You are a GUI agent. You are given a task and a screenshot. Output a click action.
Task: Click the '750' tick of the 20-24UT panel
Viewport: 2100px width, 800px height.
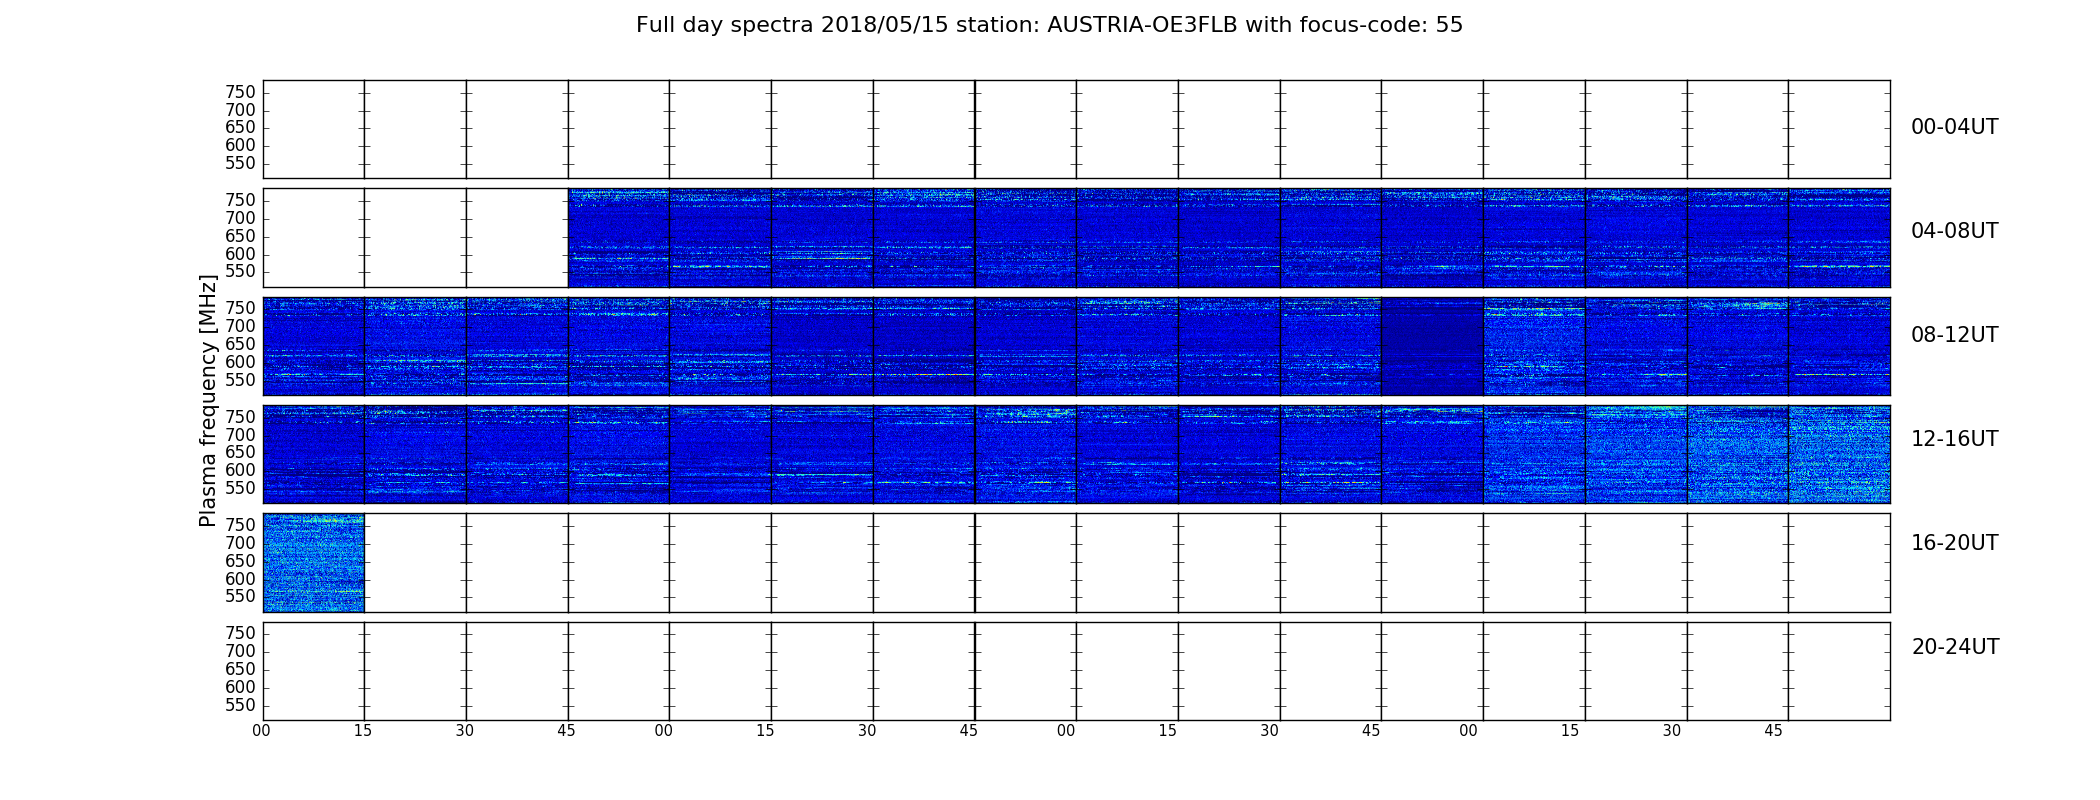click(240, 633)
